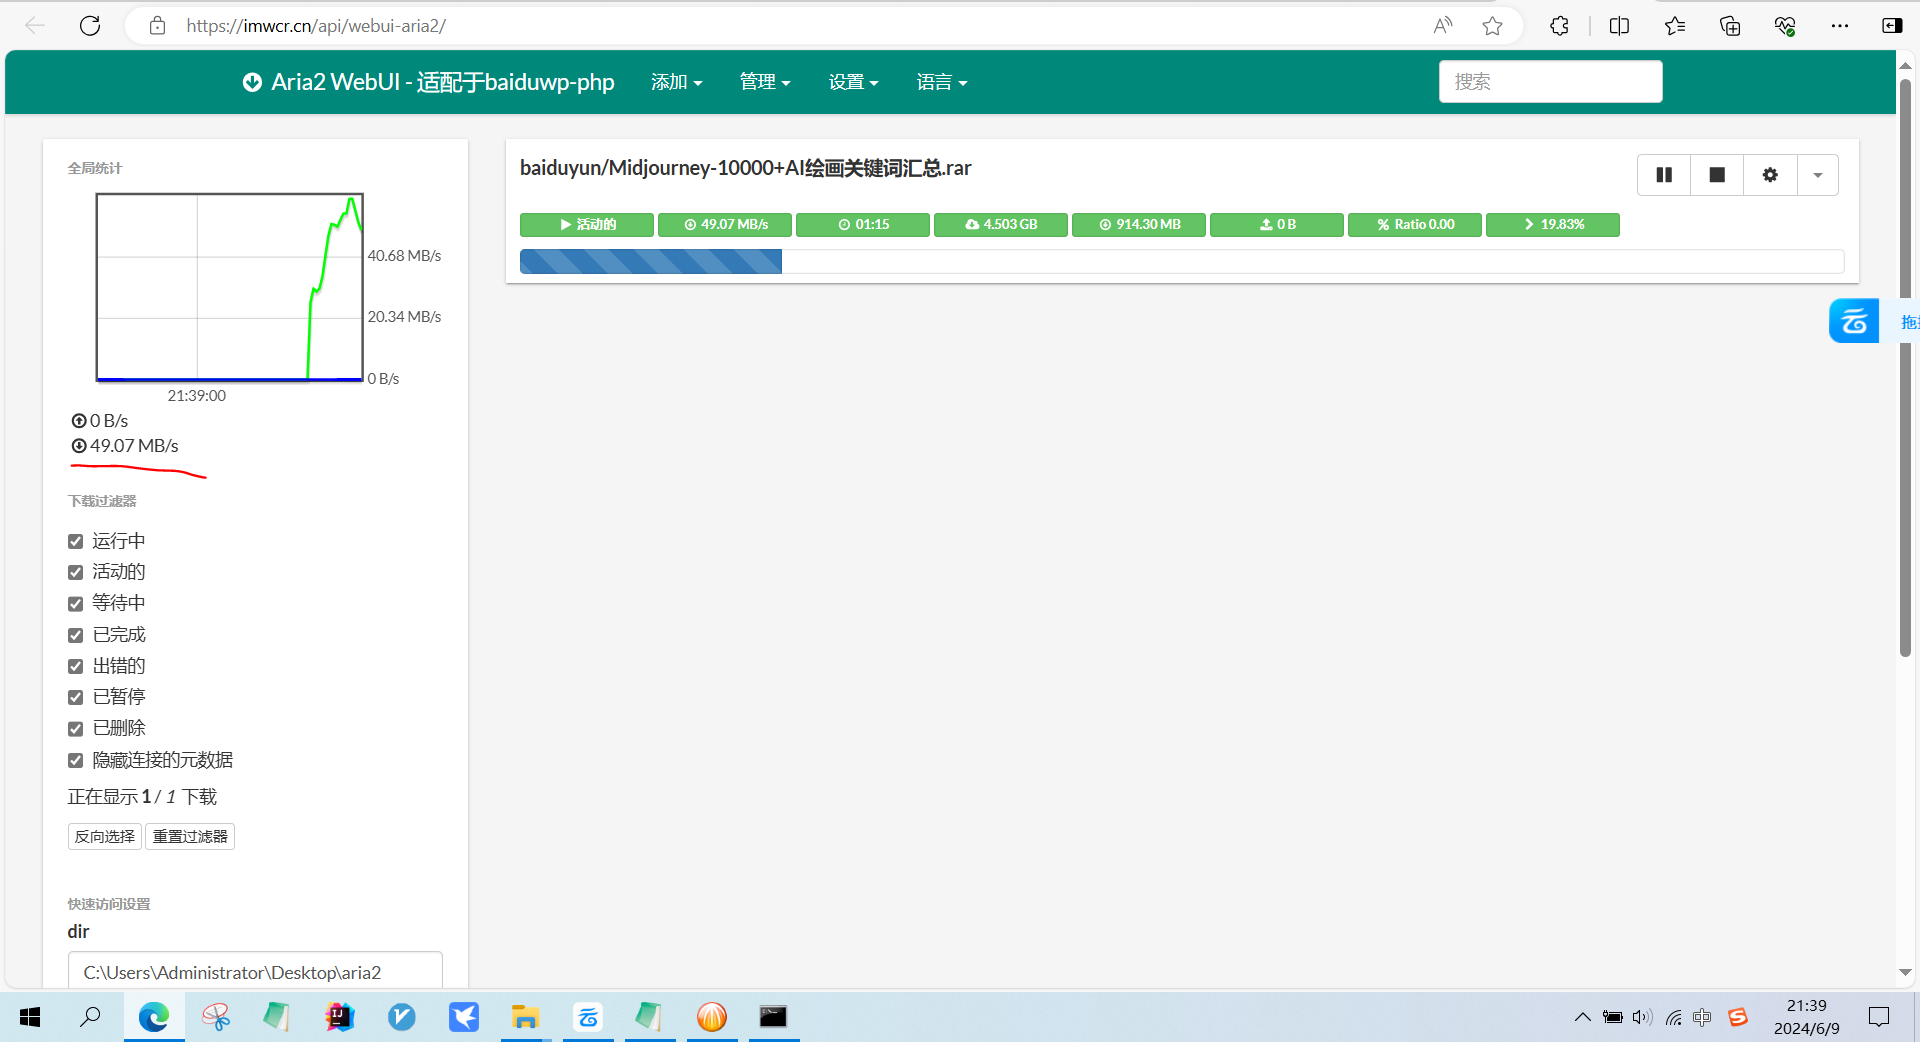Add this page to favorites star
The width and height of the screenshot is (1920, 1042).
pyautogui.click(x=1492, y=26)
